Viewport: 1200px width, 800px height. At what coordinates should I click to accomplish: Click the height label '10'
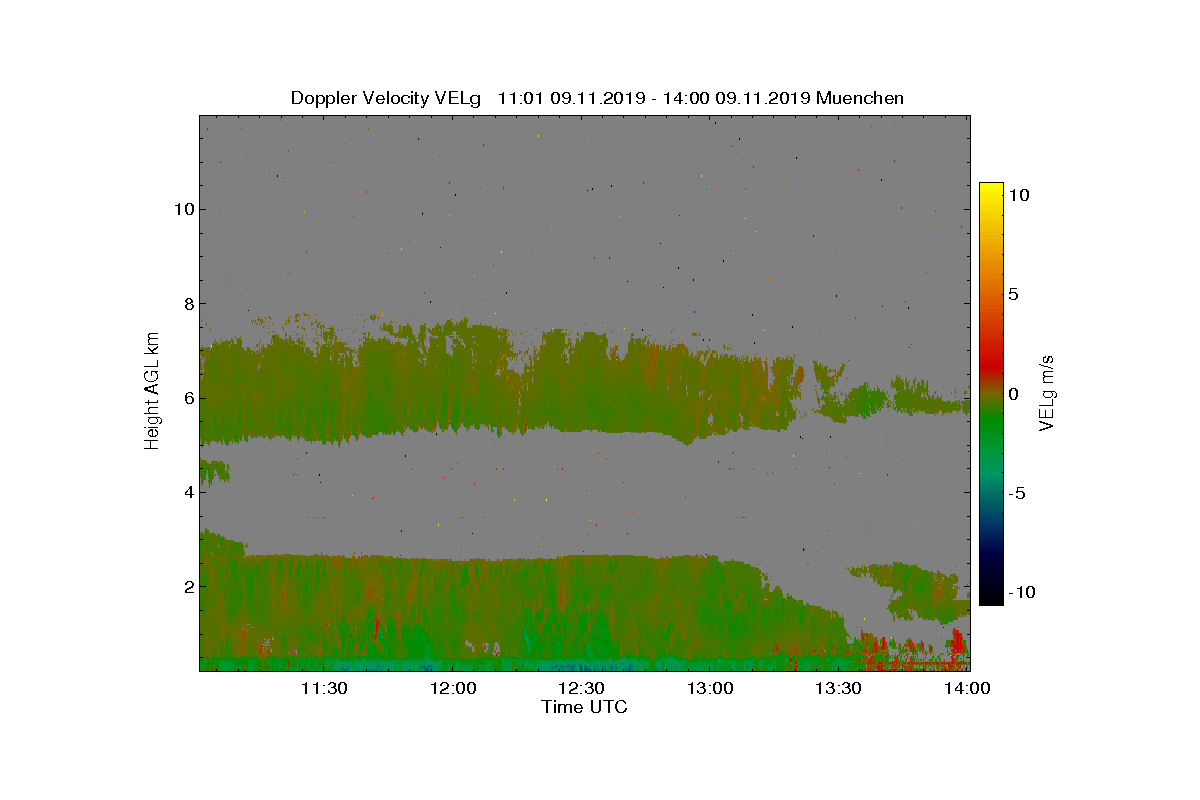tap(182, 209)
